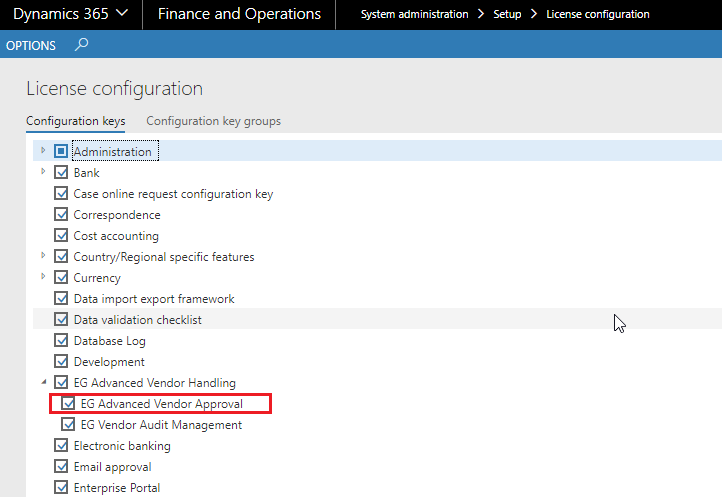Select the Email approval label
Viewport: 722px width, 497px height.
[x=112, y=467]
